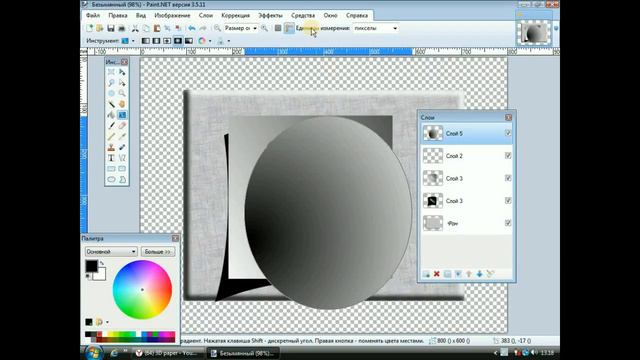Viewport: 640px width, 360px height.
Task: Select the Rectangle Select tool
Action: tap(111, 72)
